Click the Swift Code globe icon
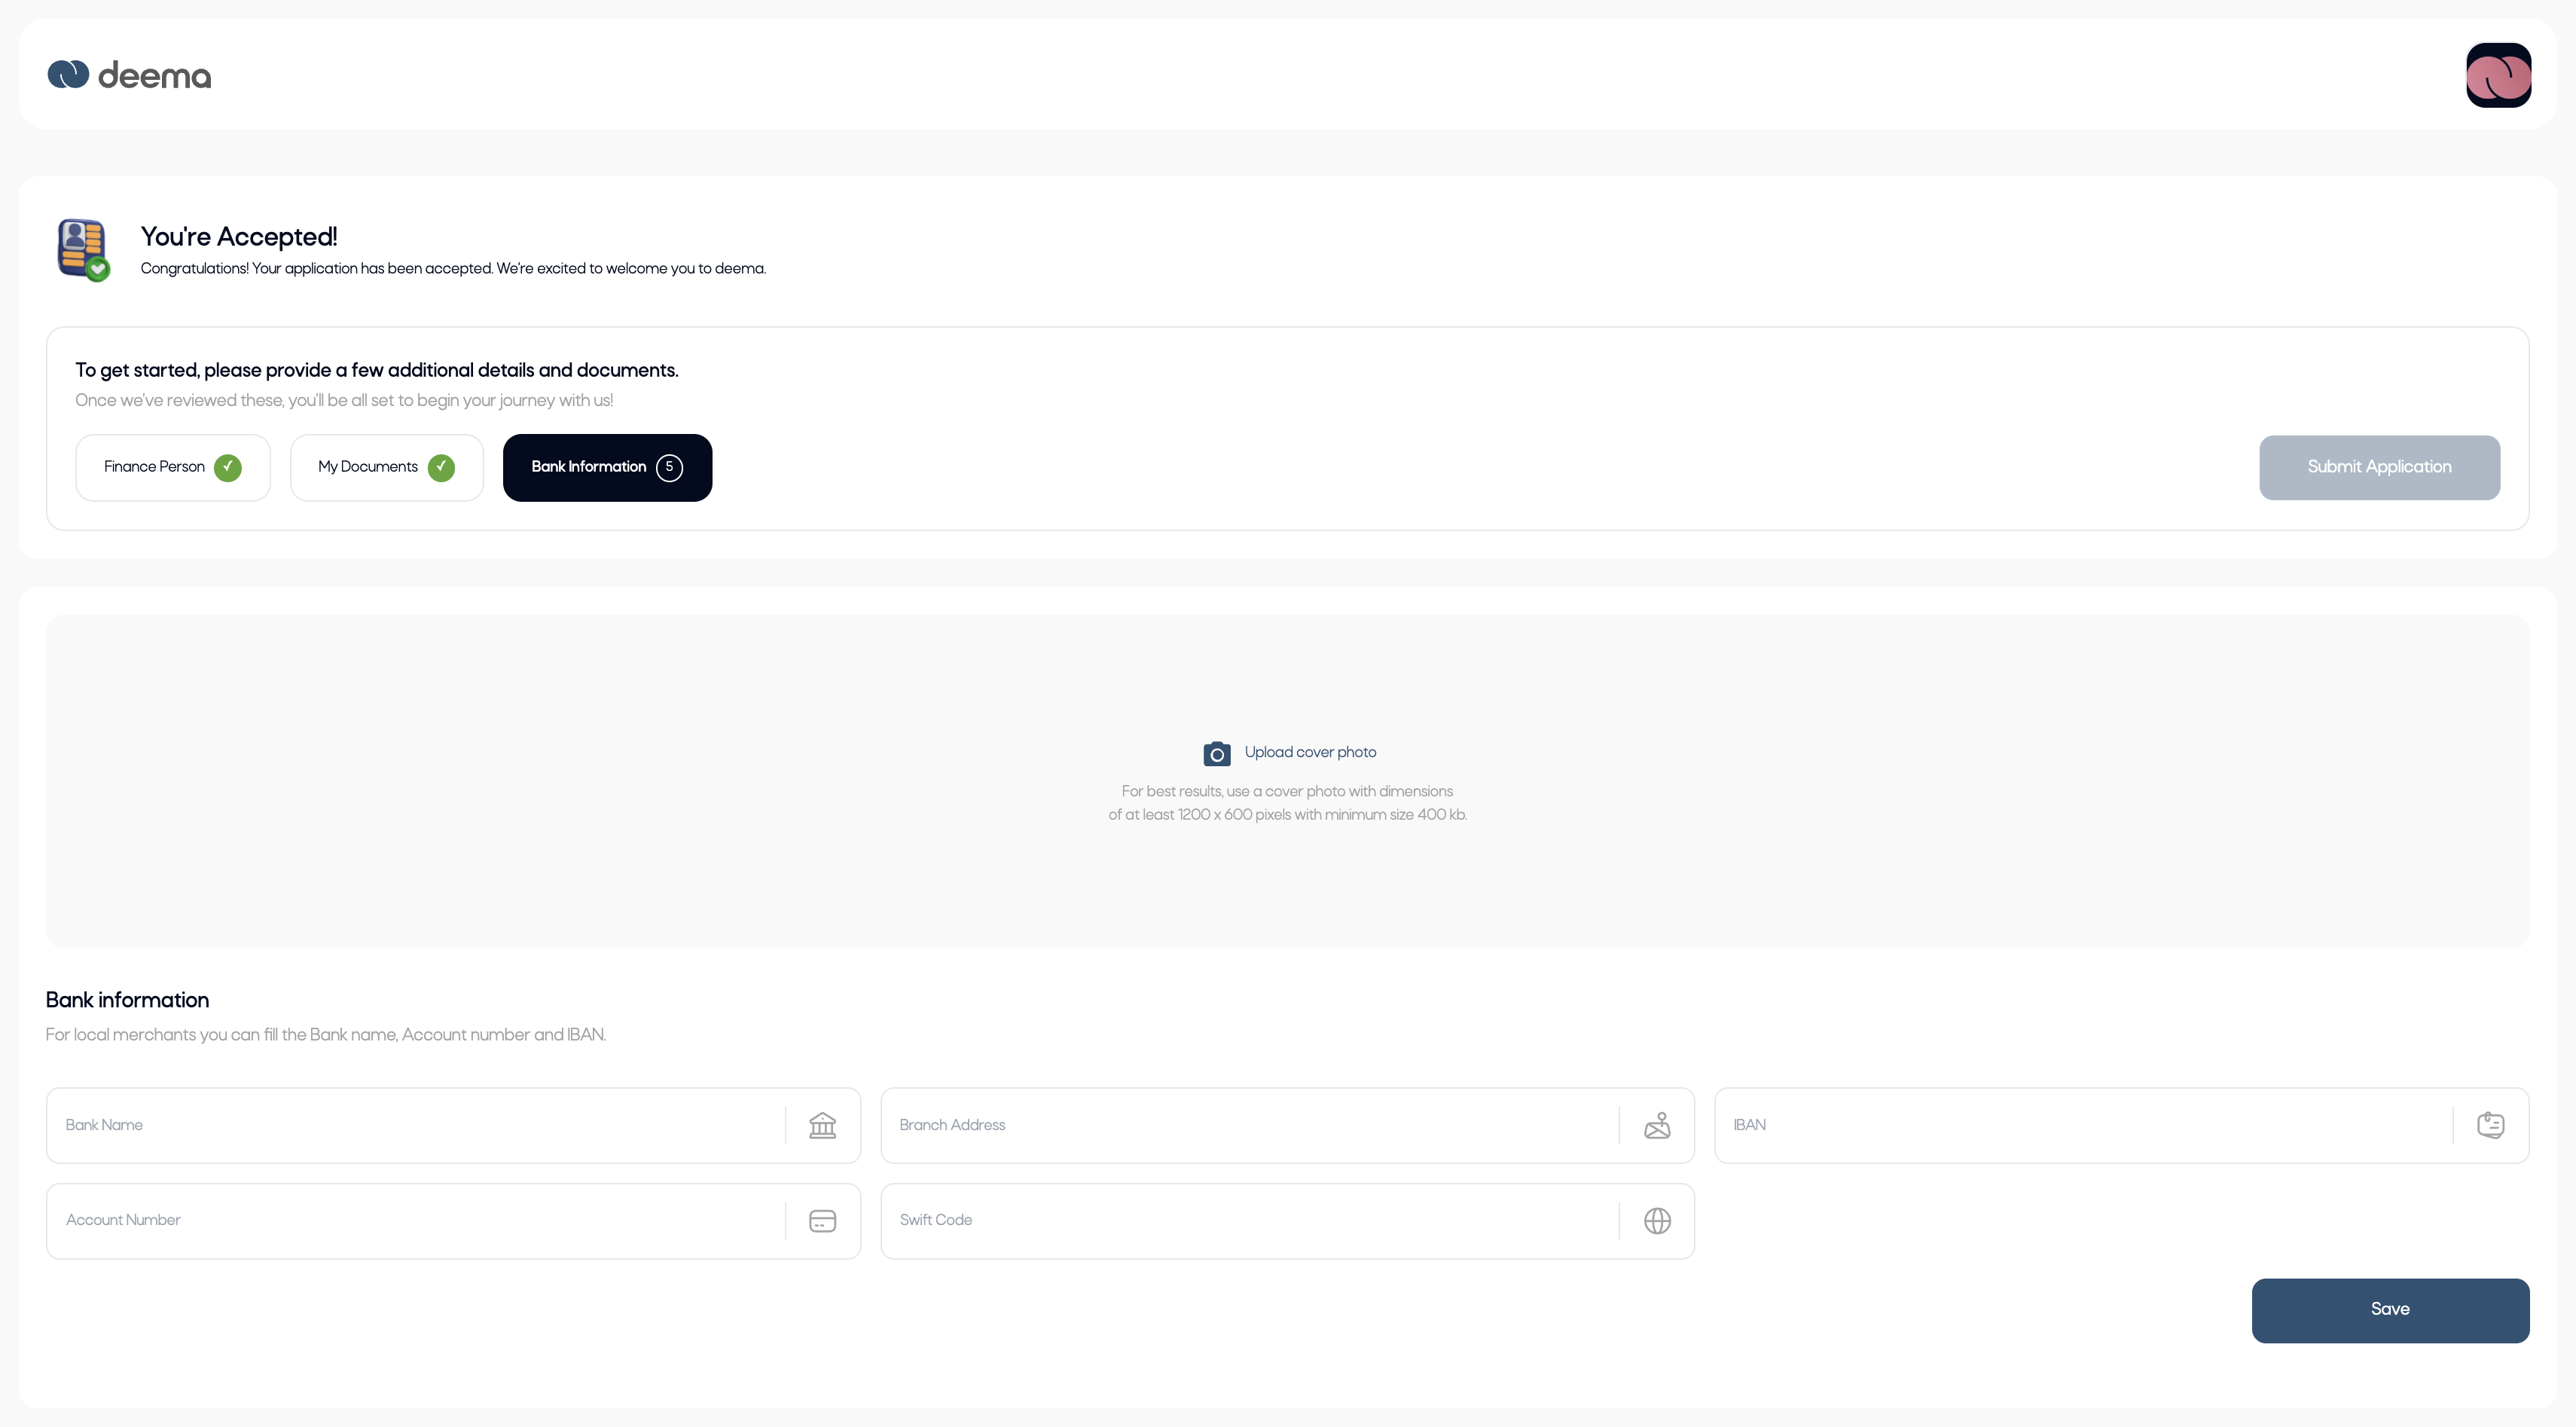 tap(1656, 1221)
